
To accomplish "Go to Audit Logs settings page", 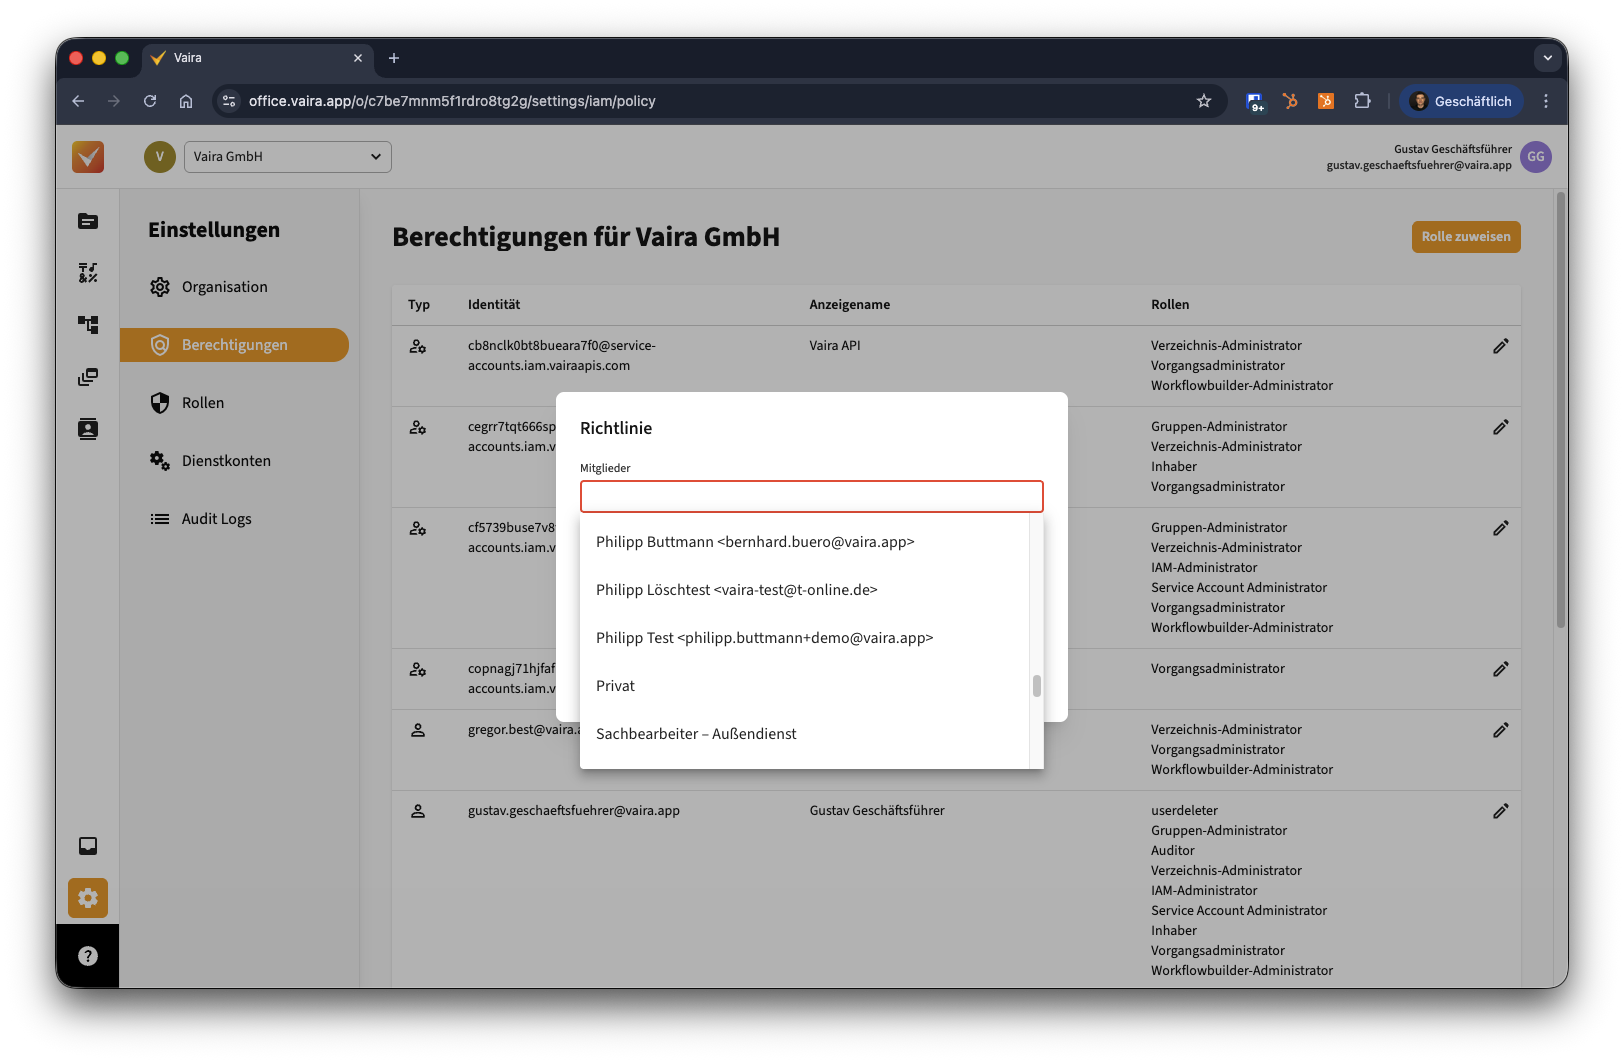I will (x=216, y=519).
